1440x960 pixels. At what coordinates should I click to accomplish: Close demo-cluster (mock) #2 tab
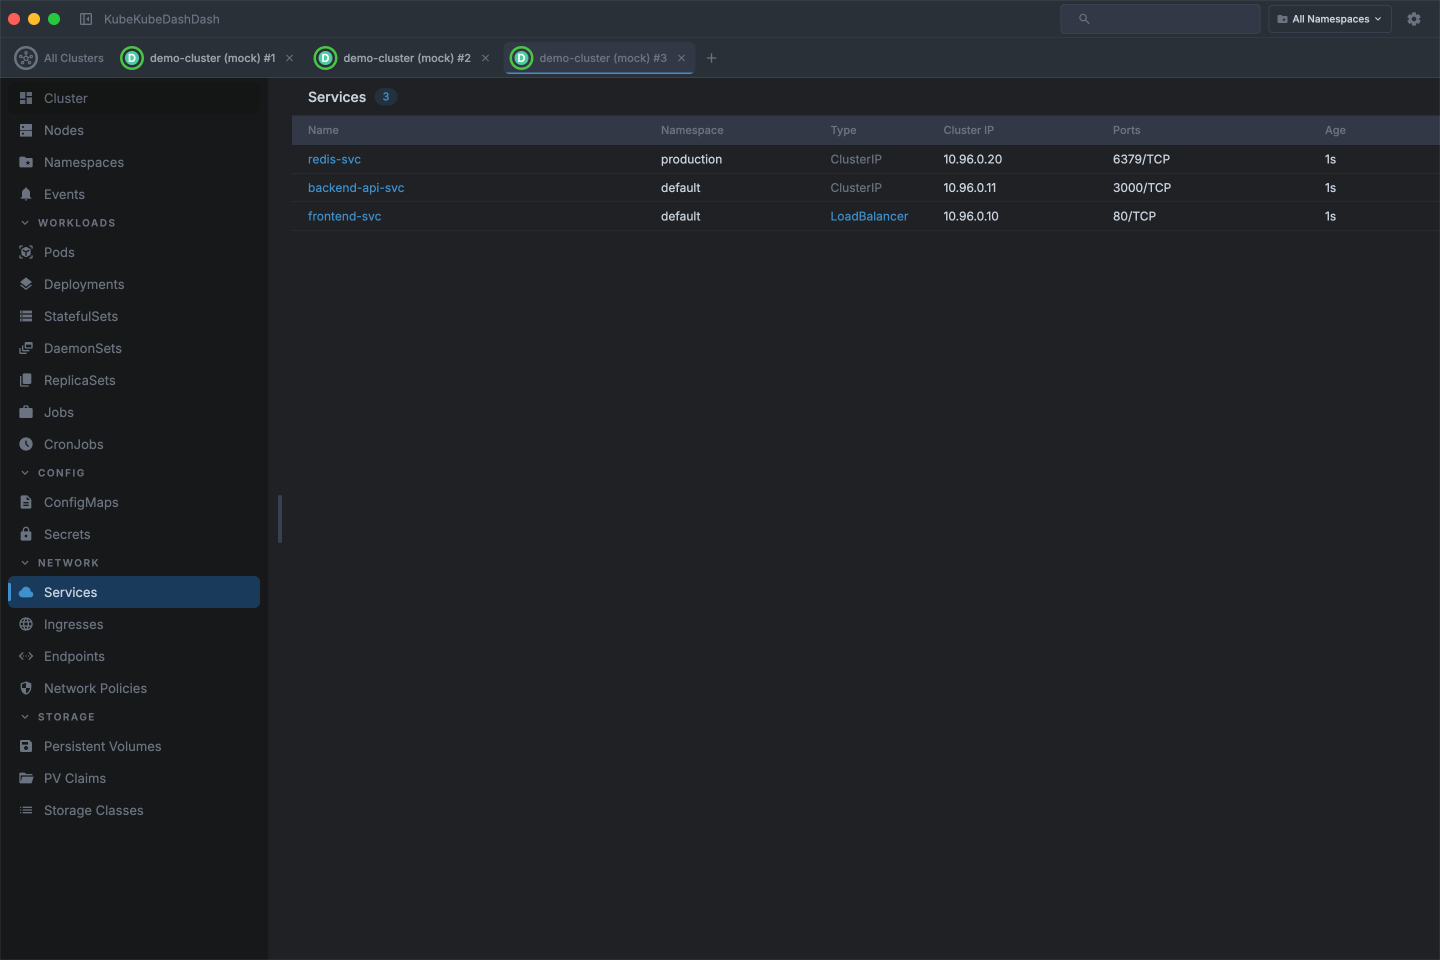click(x=486, y=58)
